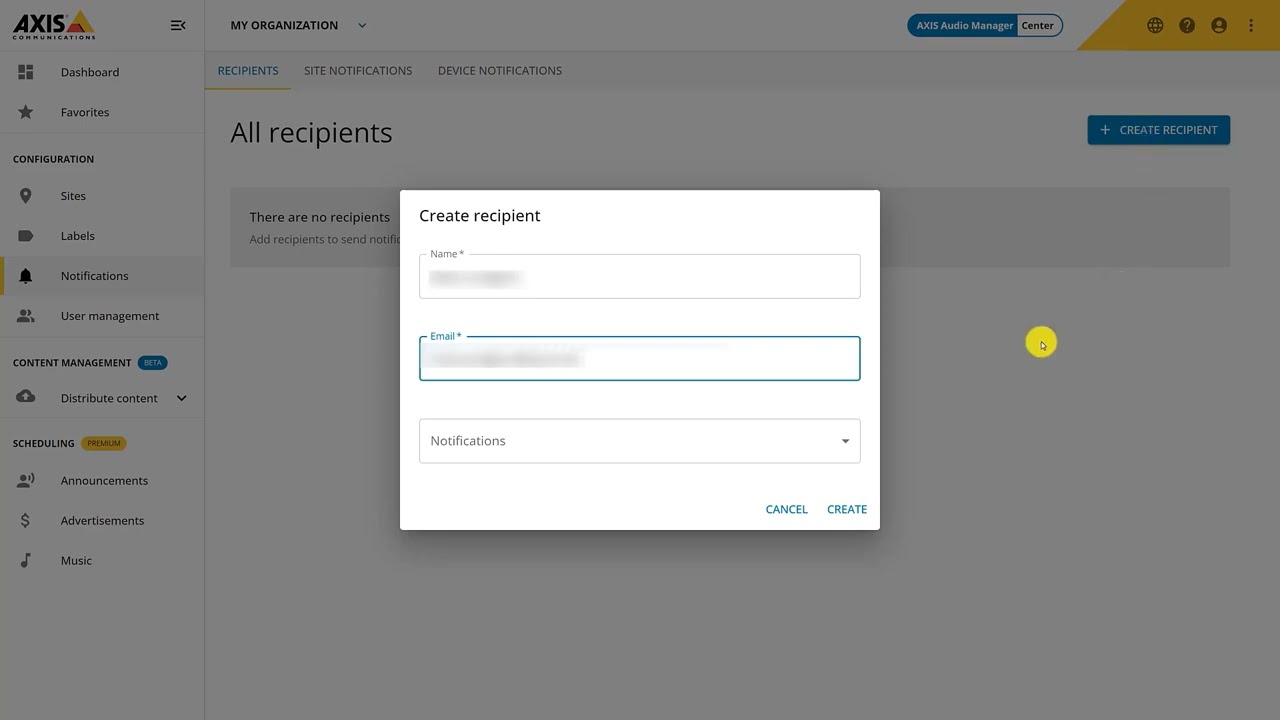Click the 'There are no recipients' text
This screenshot has height=720, width=1280.
pyautogui.click(x=320, y=217)
